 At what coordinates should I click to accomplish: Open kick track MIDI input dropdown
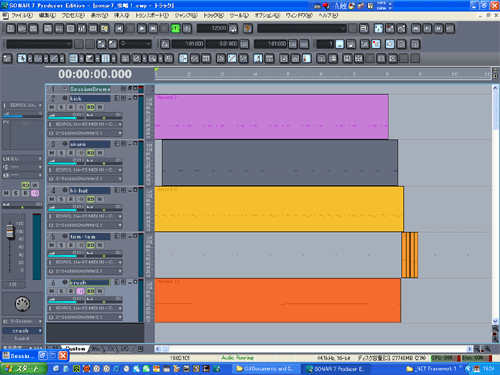(85, 124)
